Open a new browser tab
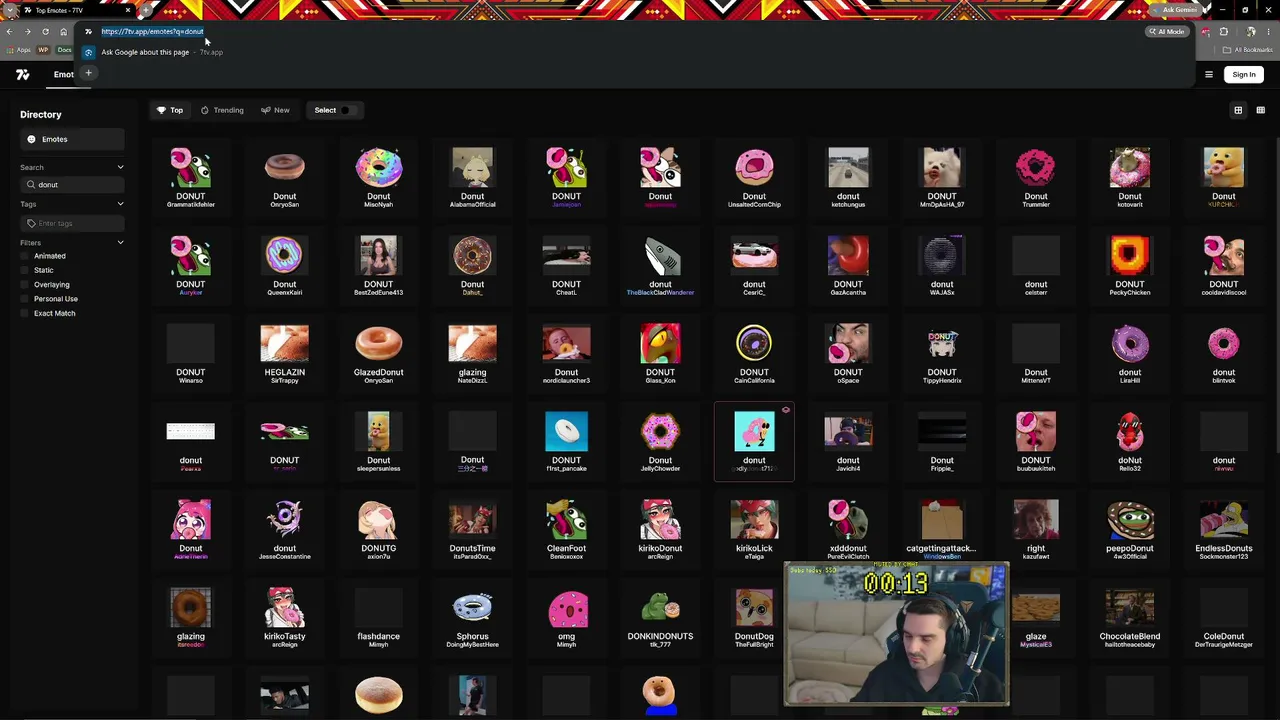Viewport: 1280px width, 720px height. tap(147, 10)
